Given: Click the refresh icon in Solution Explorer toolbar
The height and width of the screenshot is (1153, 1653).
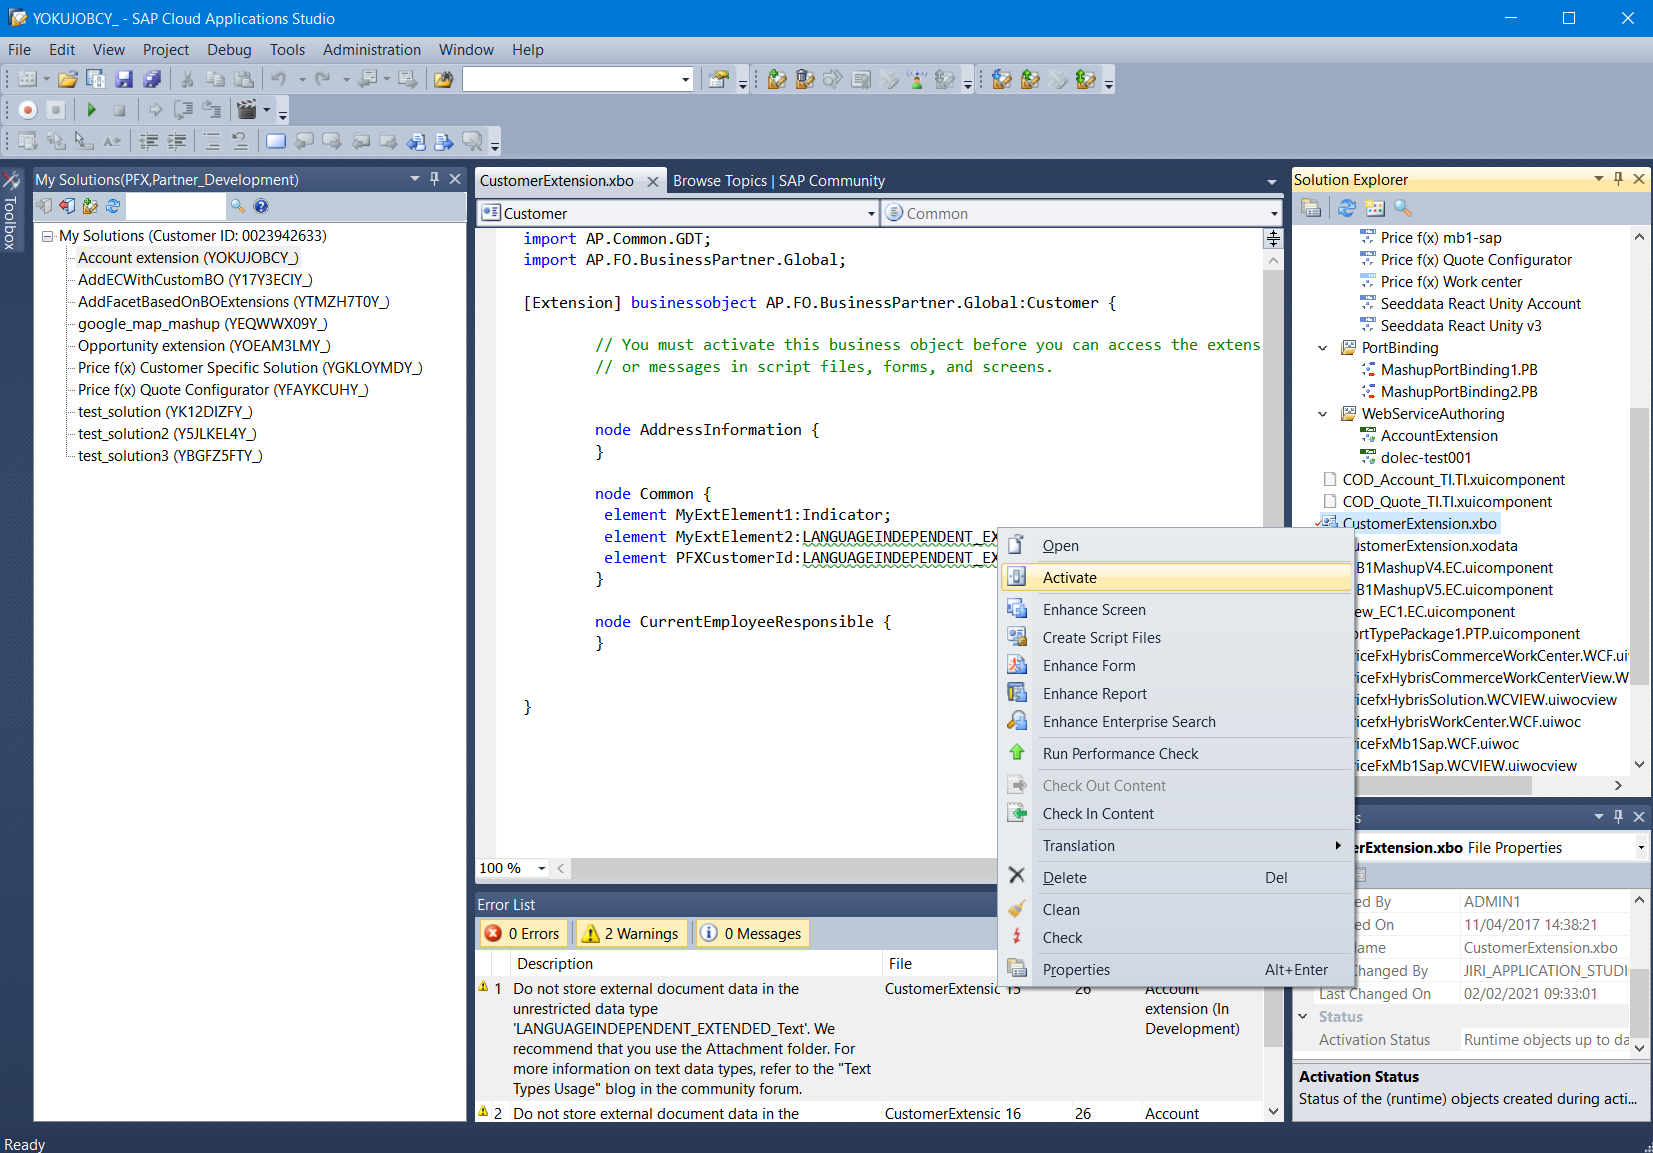Looking at the screenshot, I should 1346,208.
